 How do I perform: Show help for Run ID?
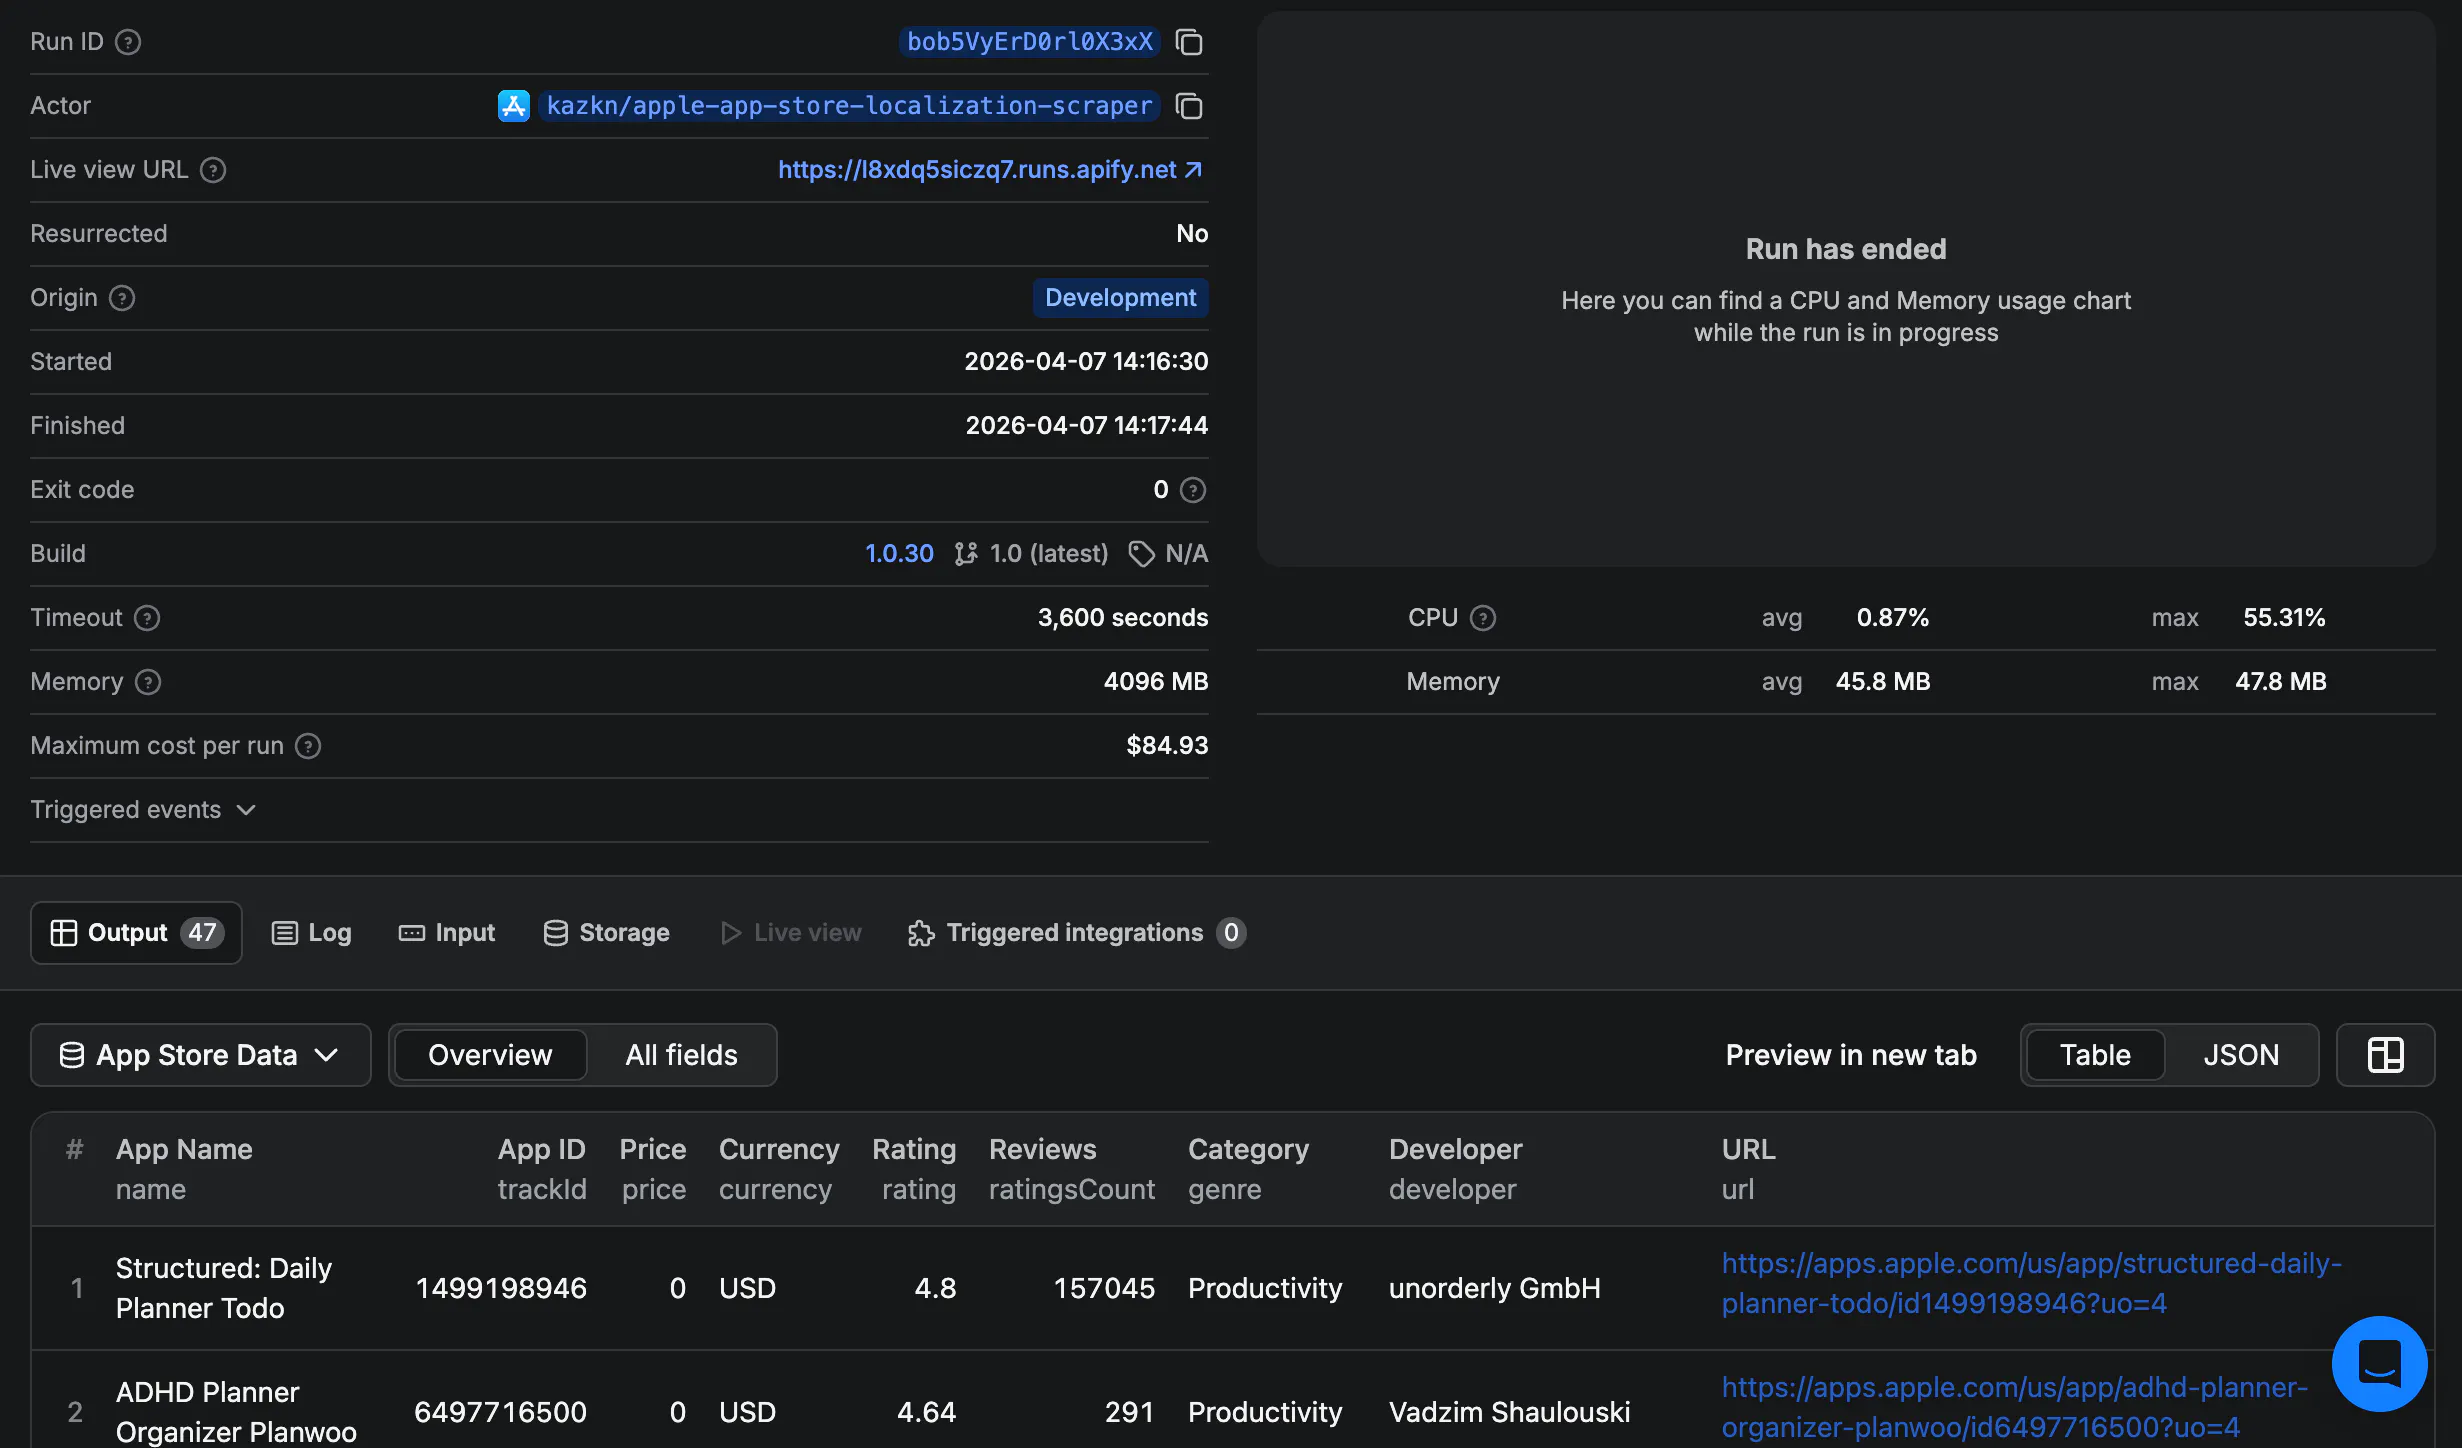(128, 42)
